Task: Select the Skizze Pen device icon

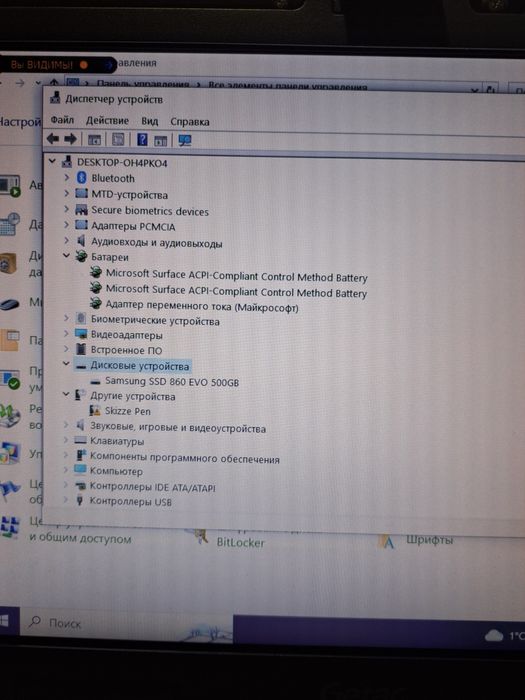Action: (x=95, y=410)
